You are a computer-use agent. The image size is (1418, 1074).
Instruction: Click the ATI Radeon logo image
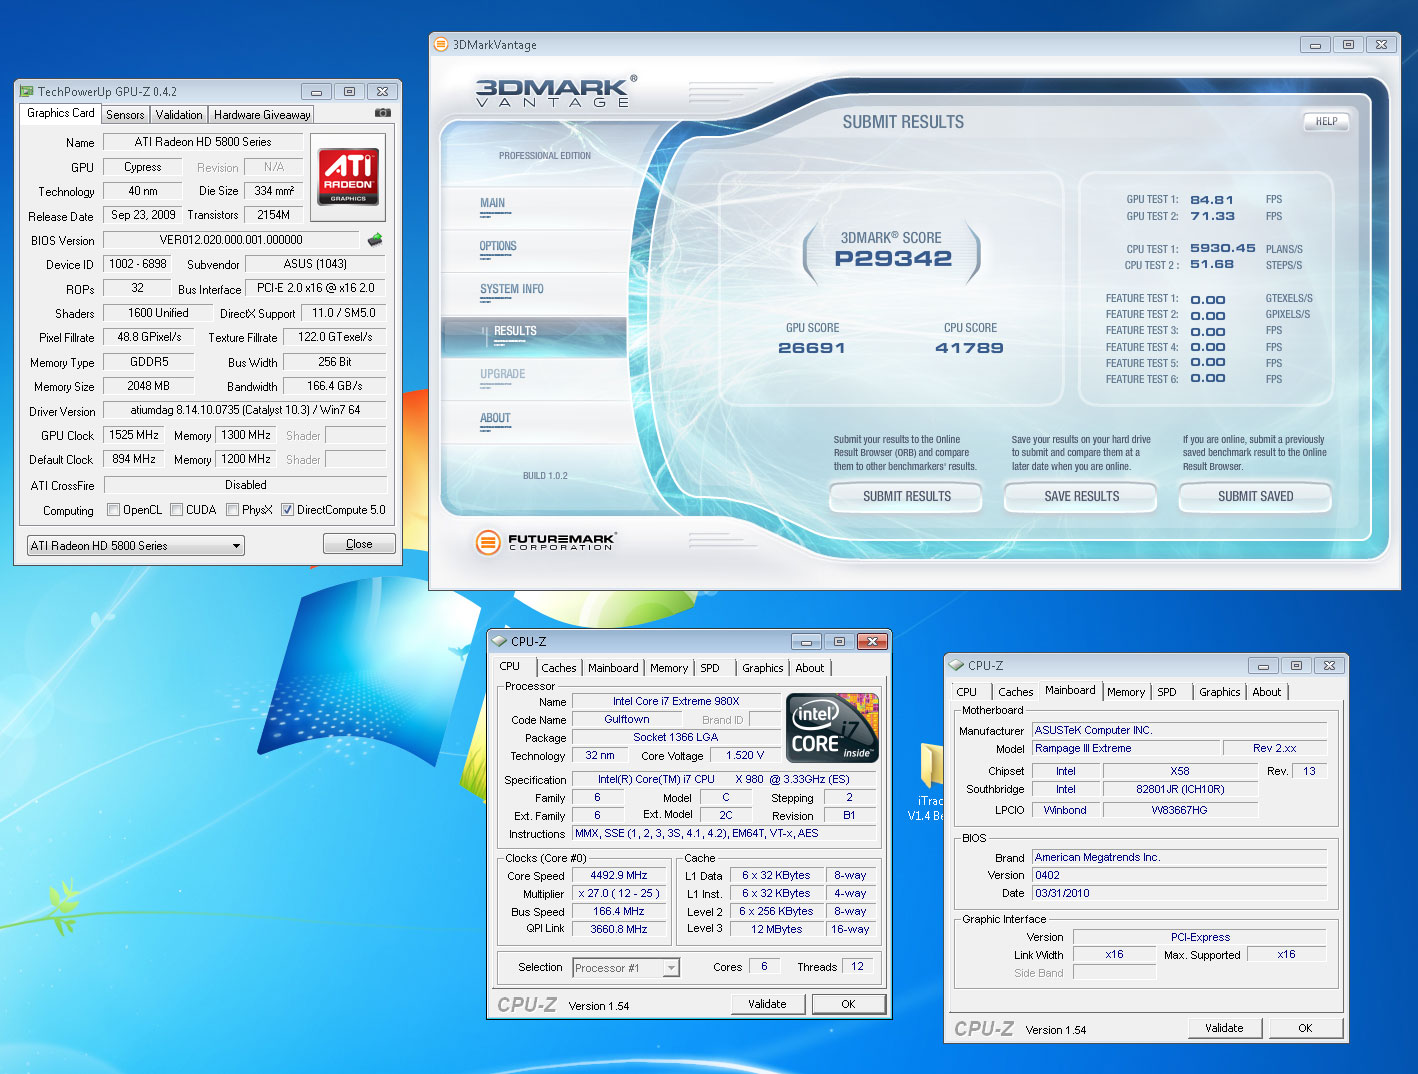tap(348, 176)
